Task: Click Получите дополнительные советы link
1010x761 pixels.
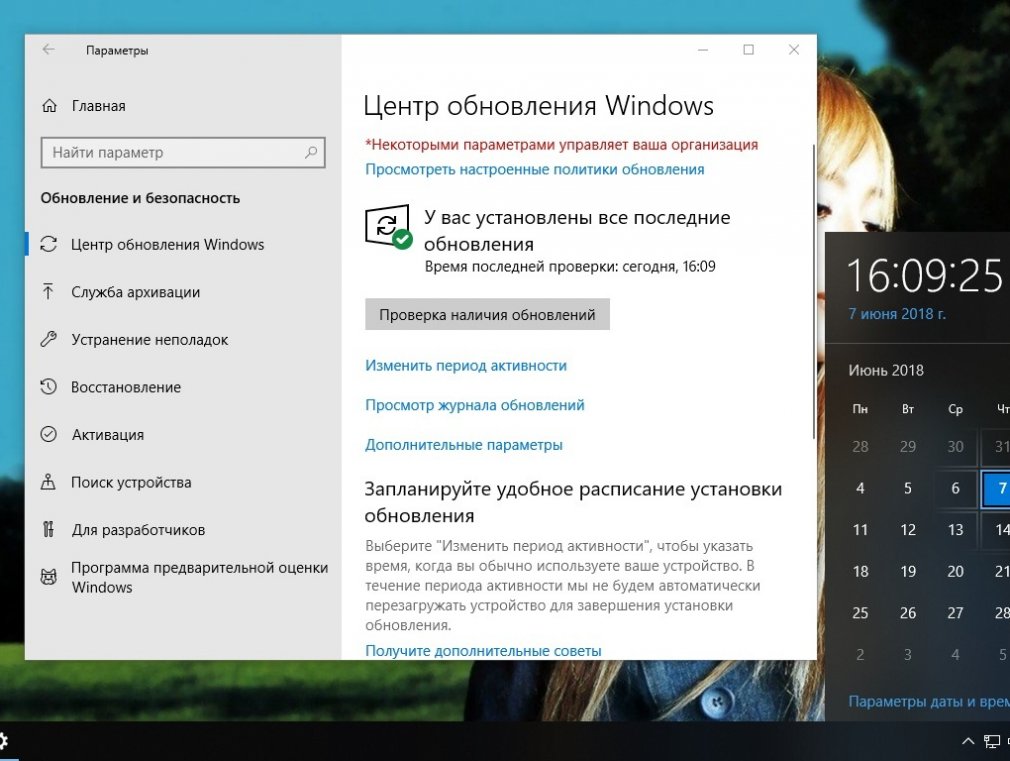Action: [x=483, y=651]
